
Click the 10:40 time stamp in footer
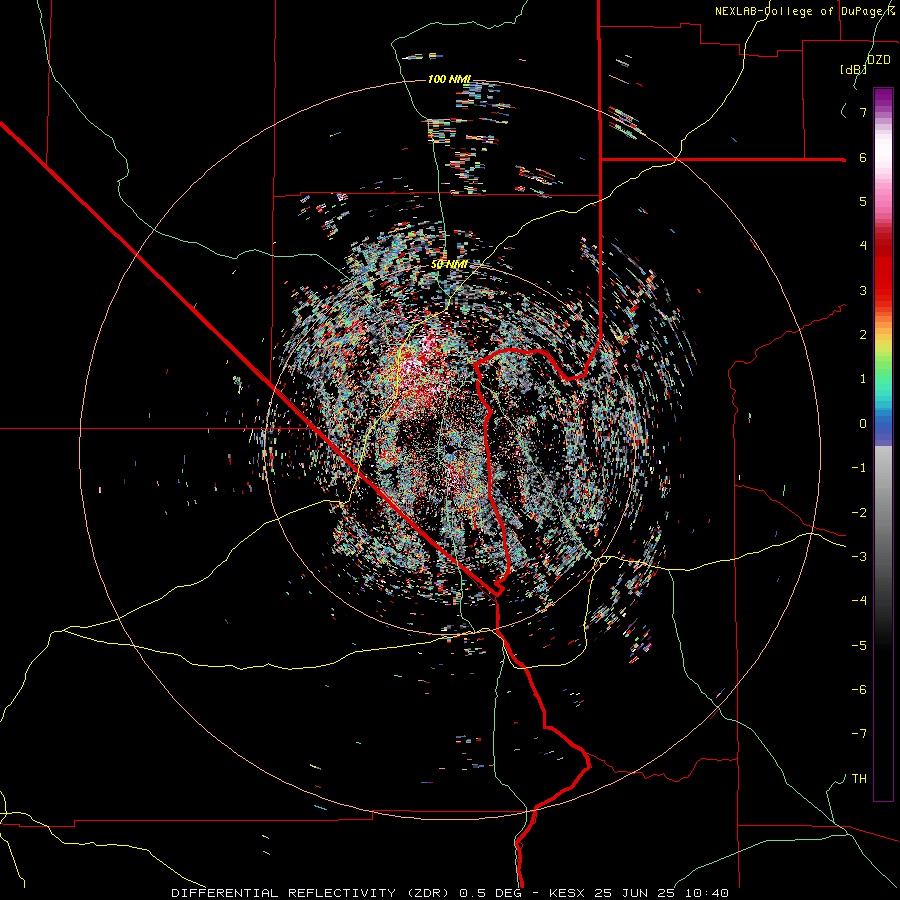click(x=707, y=893)
